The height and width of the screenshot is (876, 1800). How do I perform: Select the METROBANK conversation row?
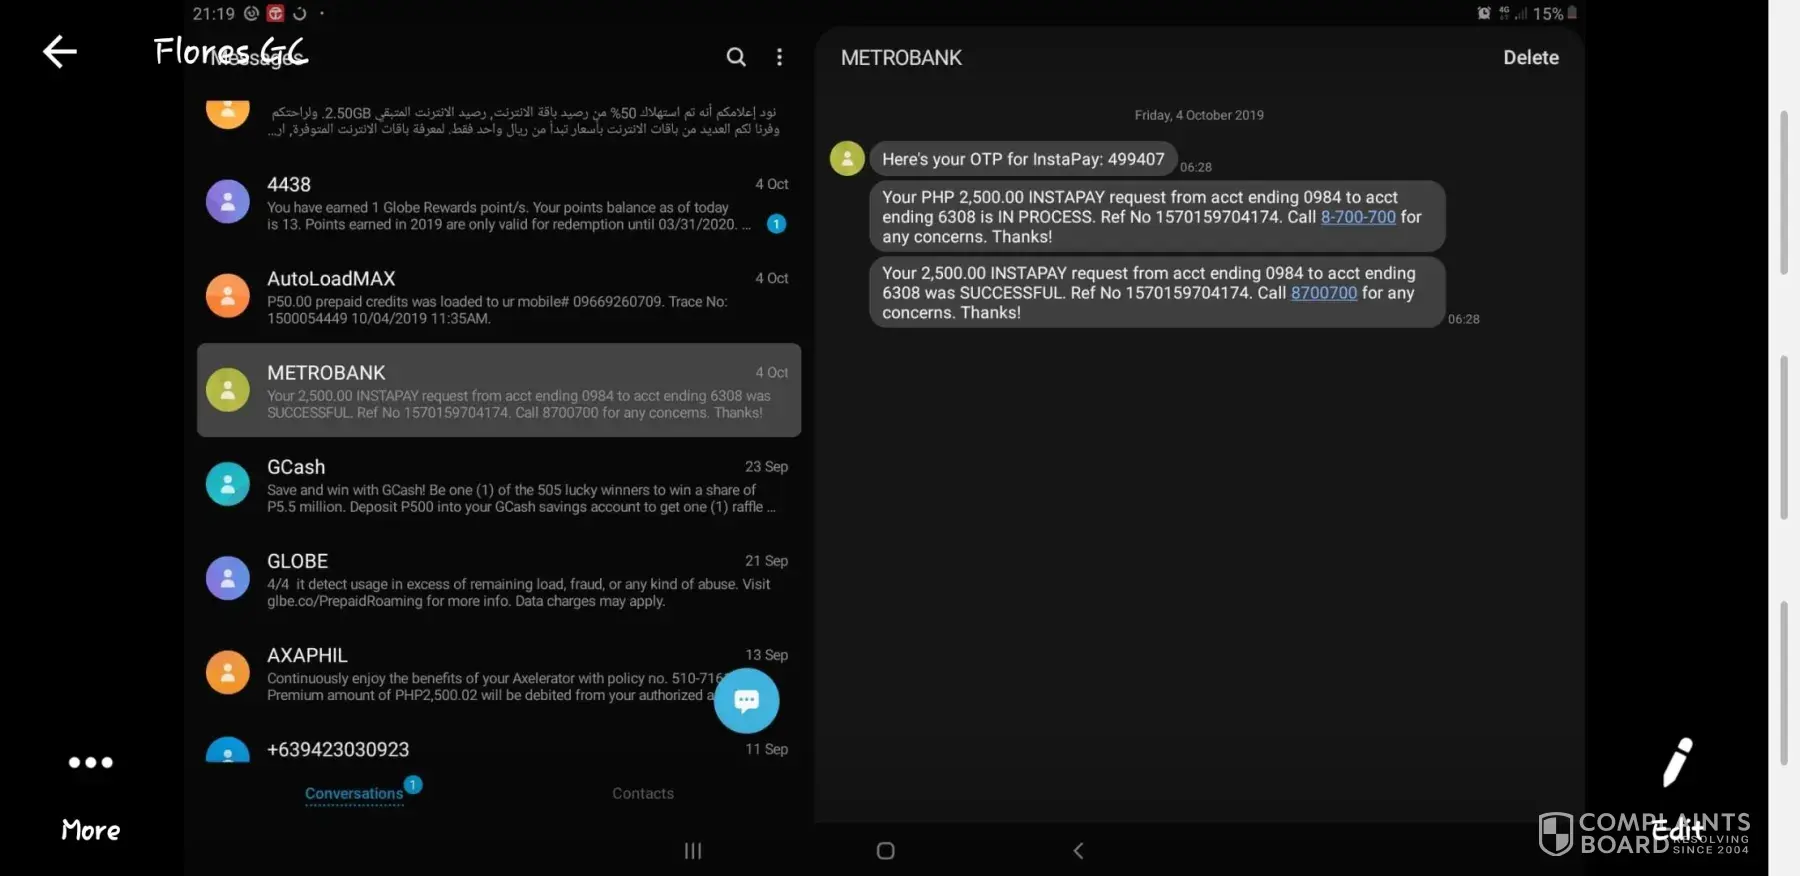(x=499, y=390)
